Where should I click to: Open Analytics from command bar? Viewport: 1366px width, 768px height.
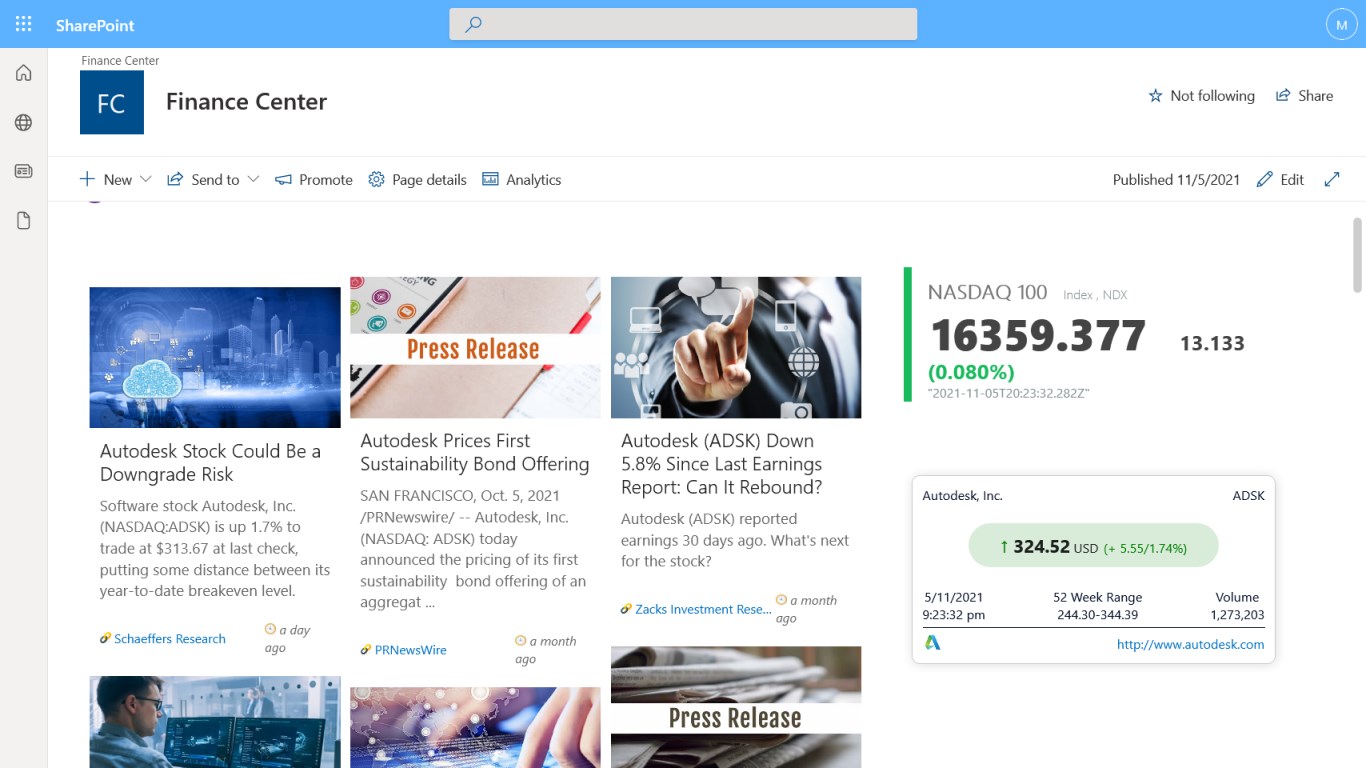521,179
